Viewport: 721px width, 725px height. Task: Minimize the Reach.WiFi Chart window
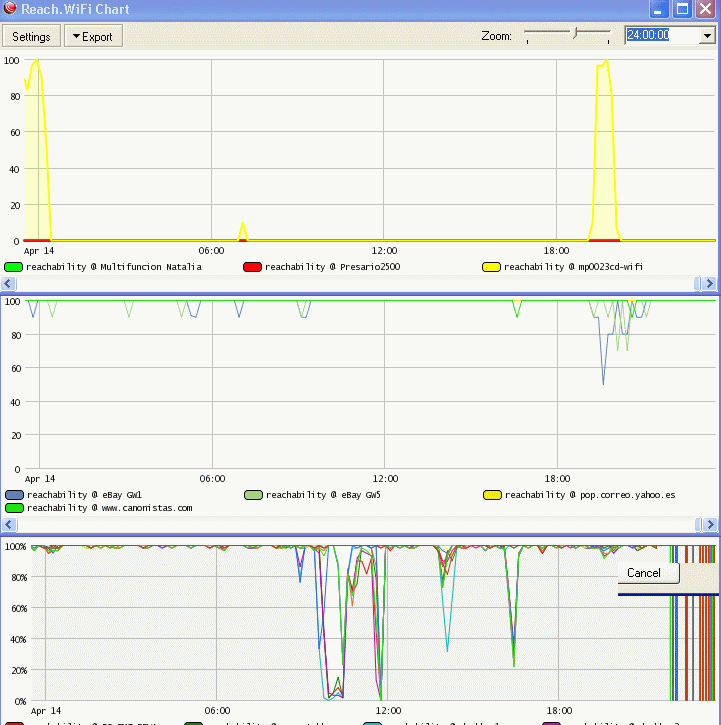(659, 9)
